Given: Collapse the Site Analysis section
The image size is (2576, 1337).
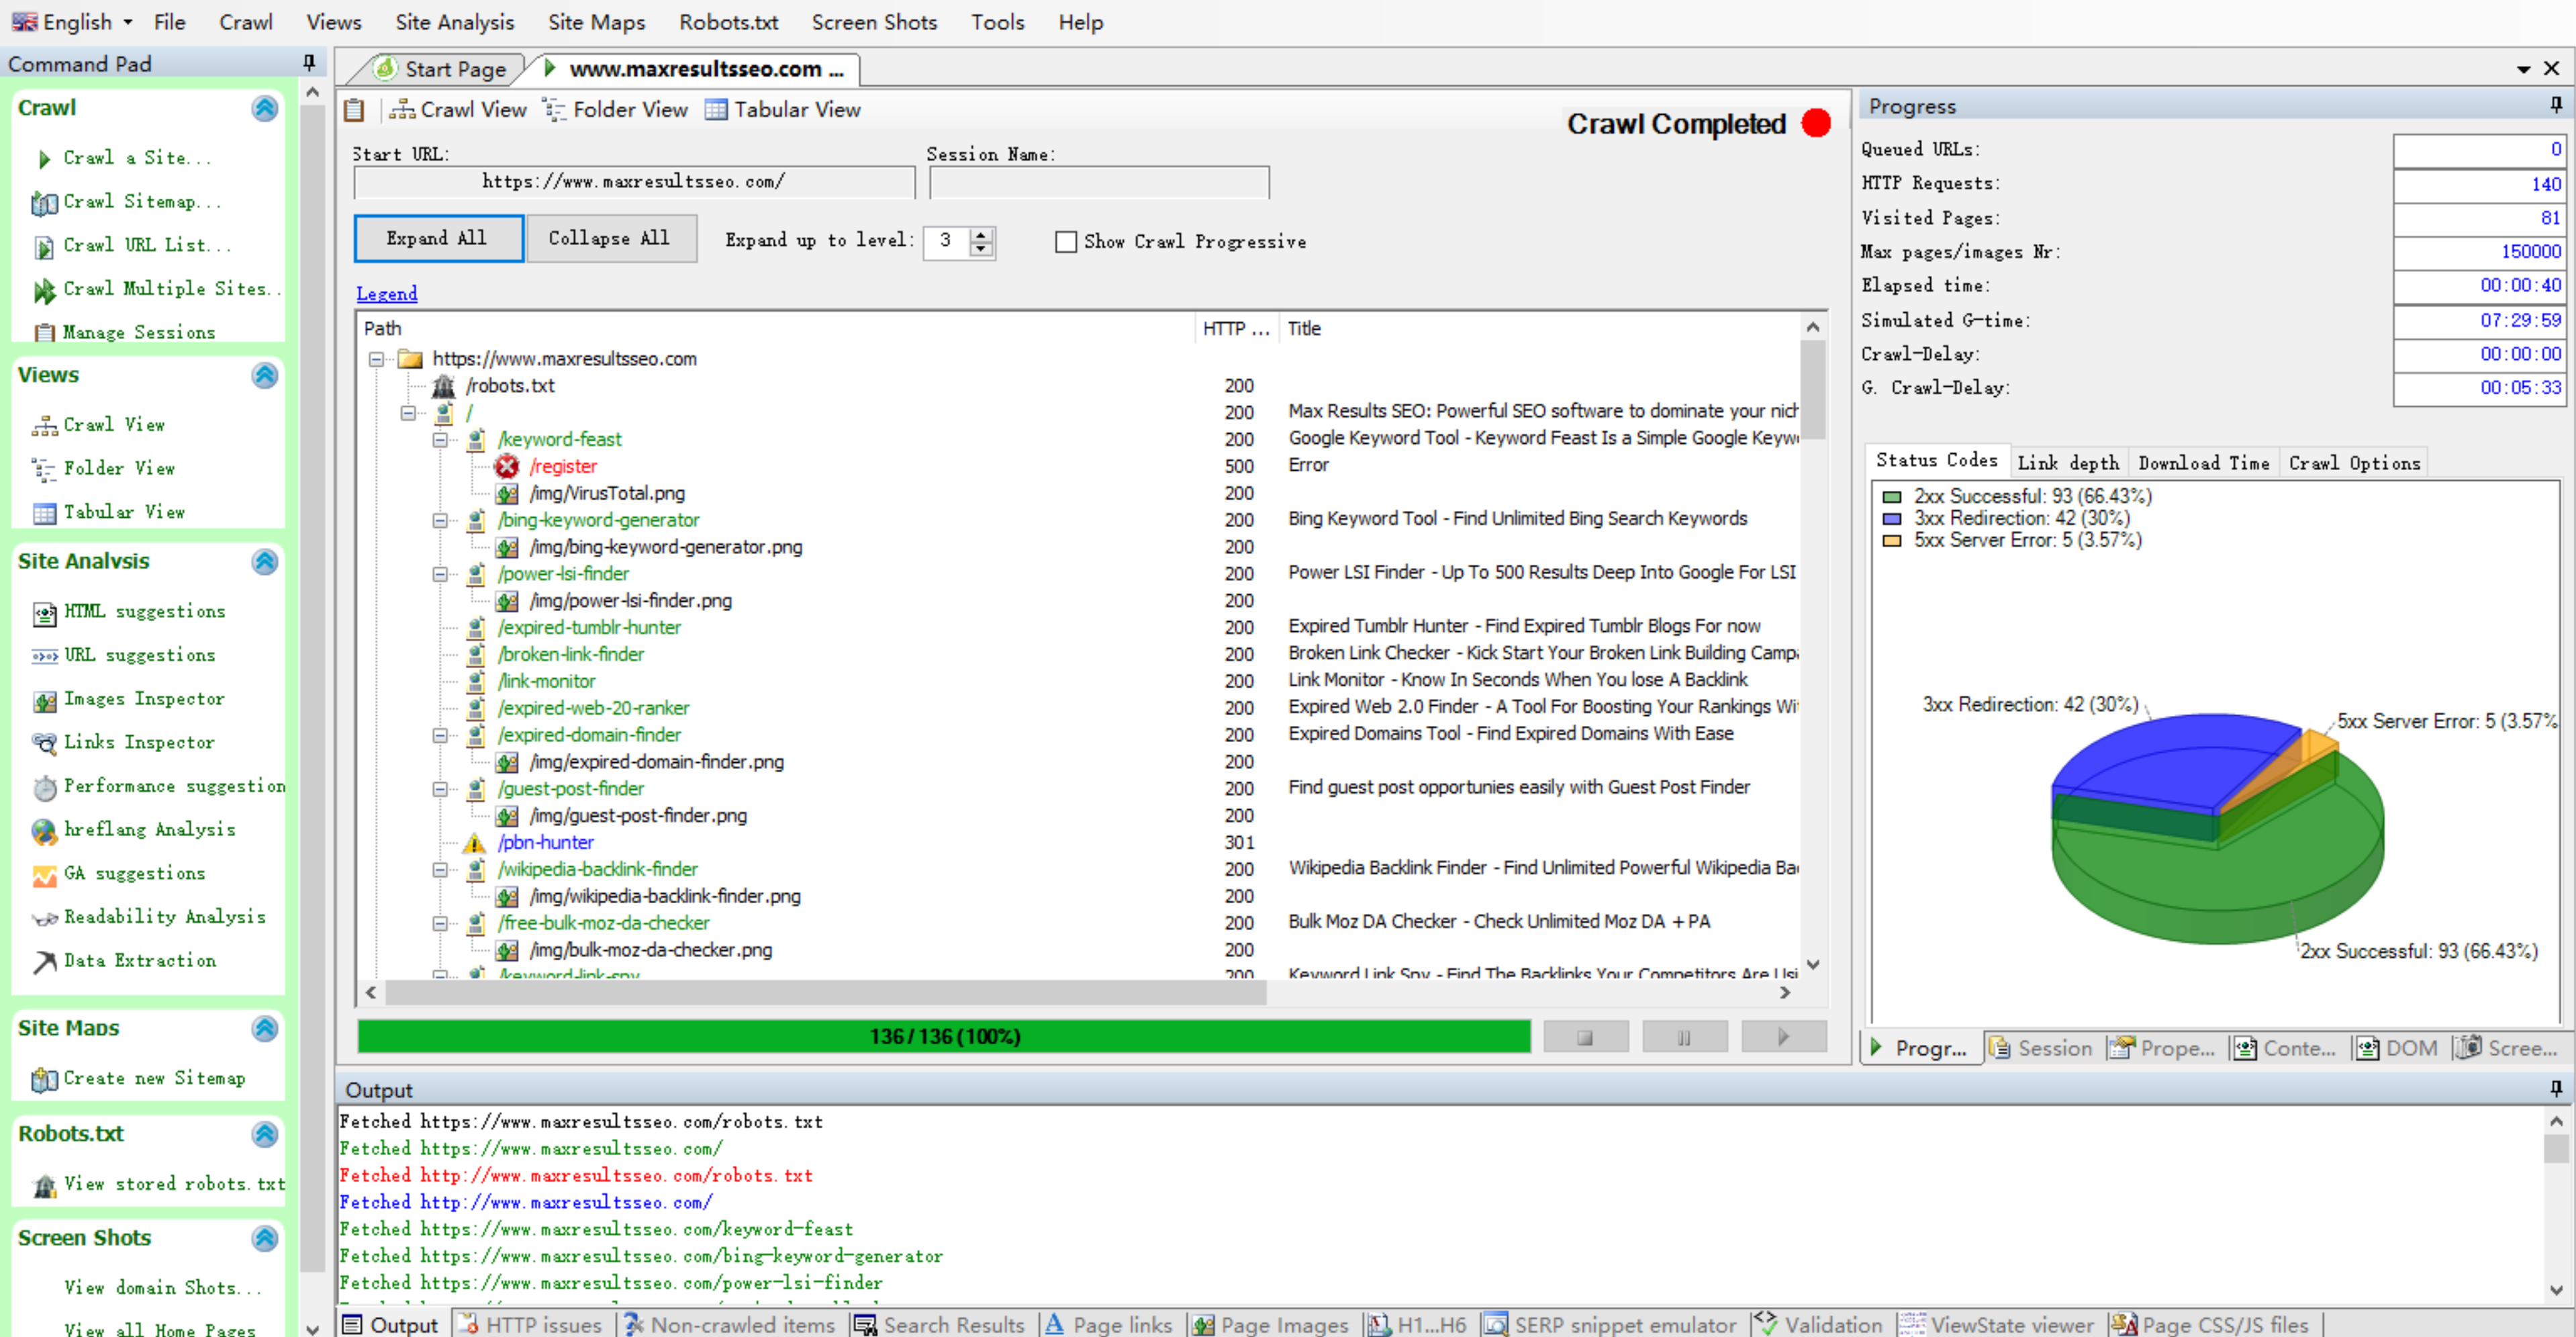Looking at the screenshot, I should tap(264, 562).
